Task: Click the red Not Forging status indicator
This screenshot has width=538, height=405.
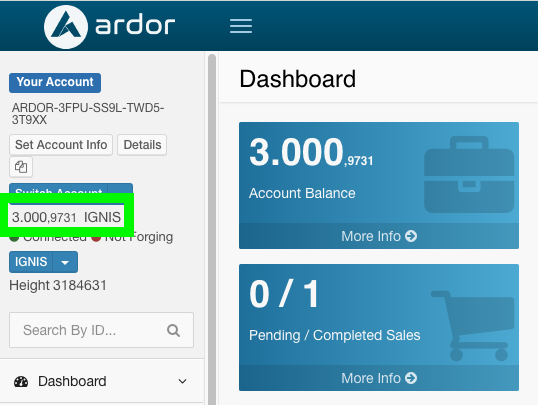Action: [x=96, y=237]
